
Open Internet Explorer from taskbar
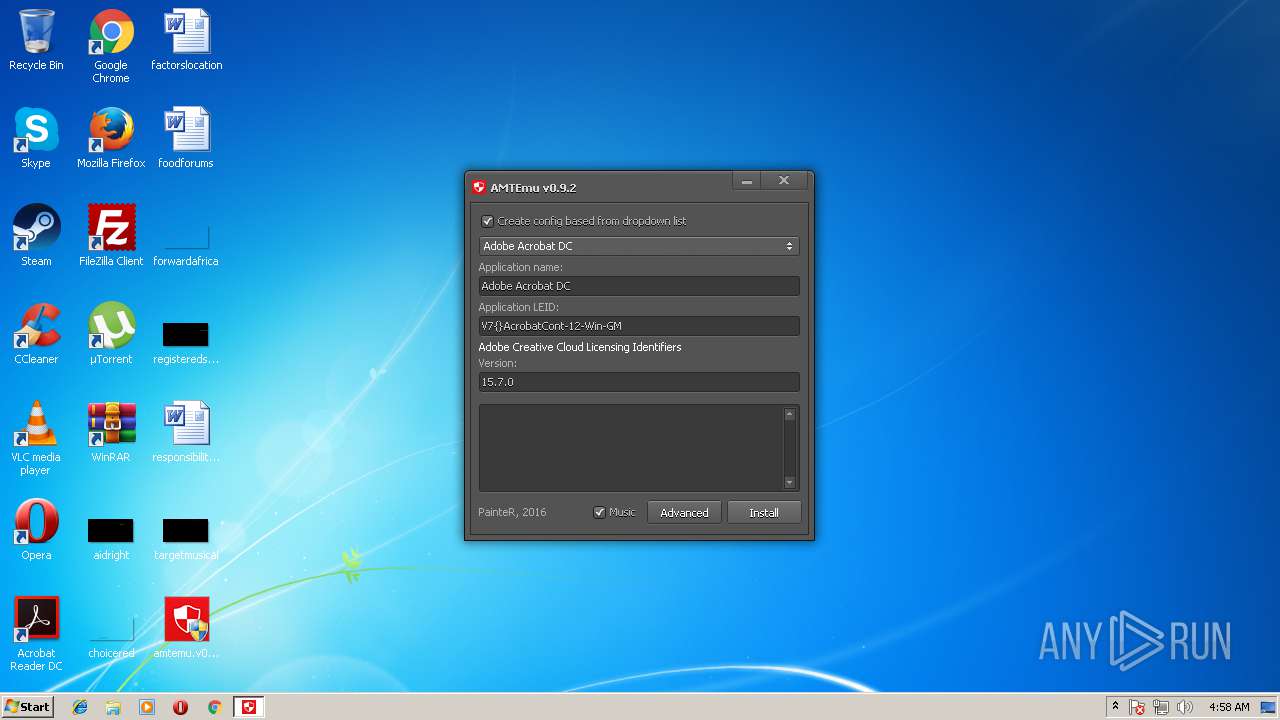[80, 707]
